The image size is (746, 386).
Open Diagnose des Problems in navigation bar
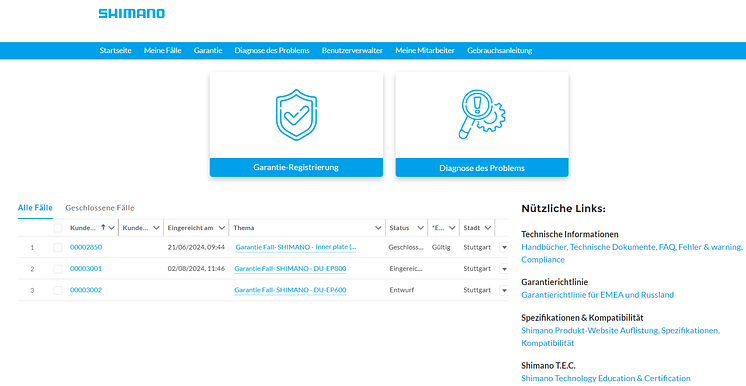(x=272, y=50)
